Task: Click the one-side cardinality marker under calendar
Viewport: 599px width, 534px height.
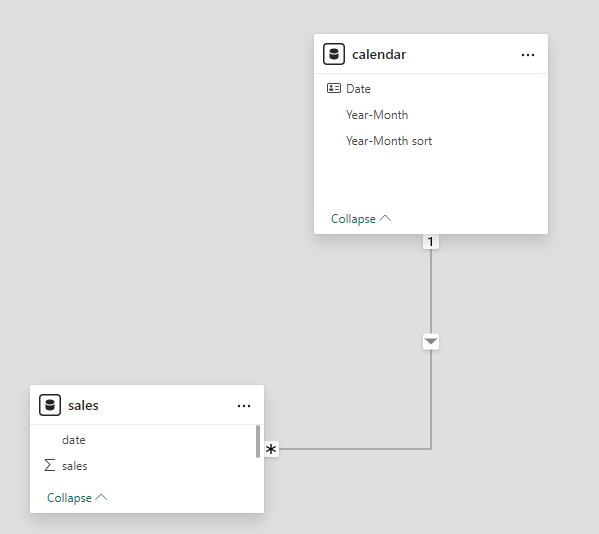Action: point(431,241)
